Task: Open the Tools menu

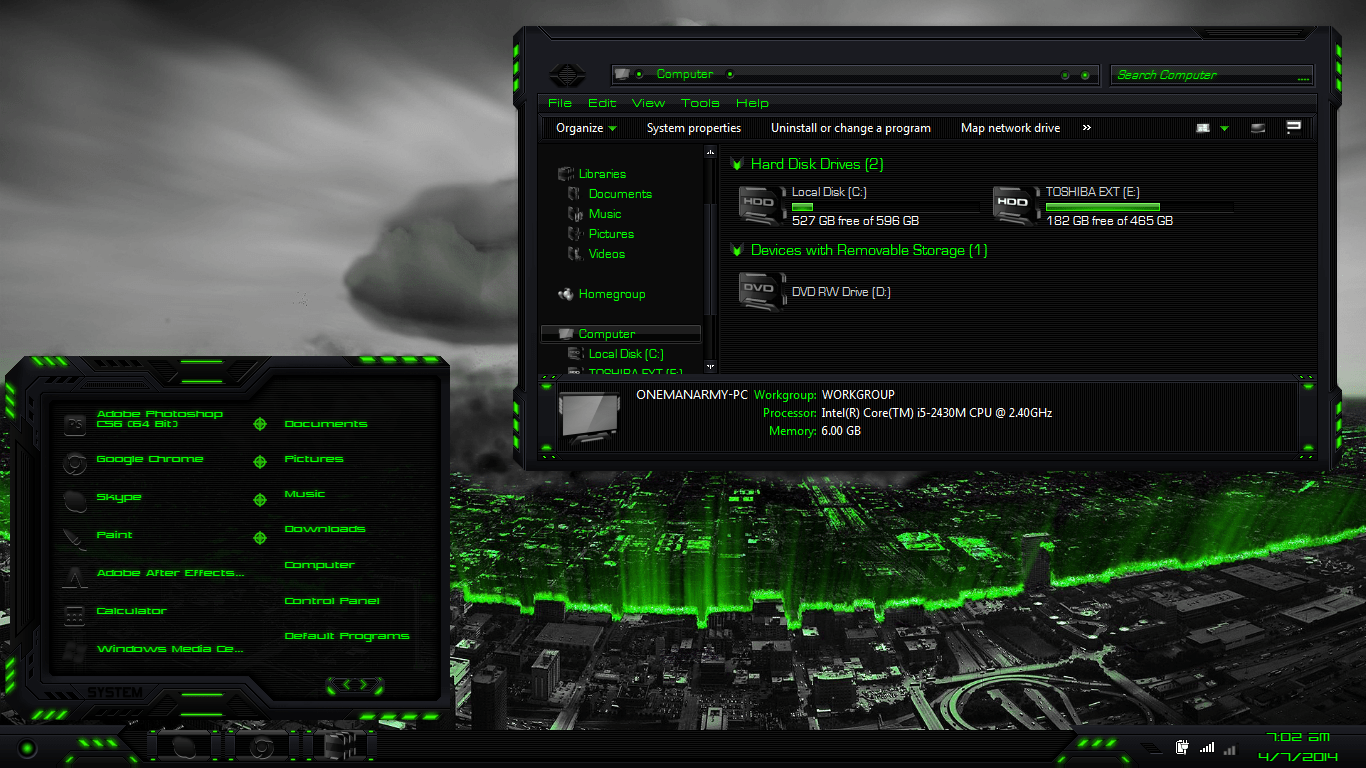Action: (x=700, y=103)
